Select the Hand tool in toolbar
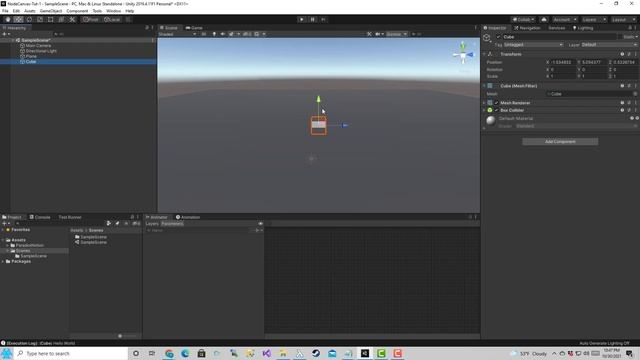 pos(8,19)
